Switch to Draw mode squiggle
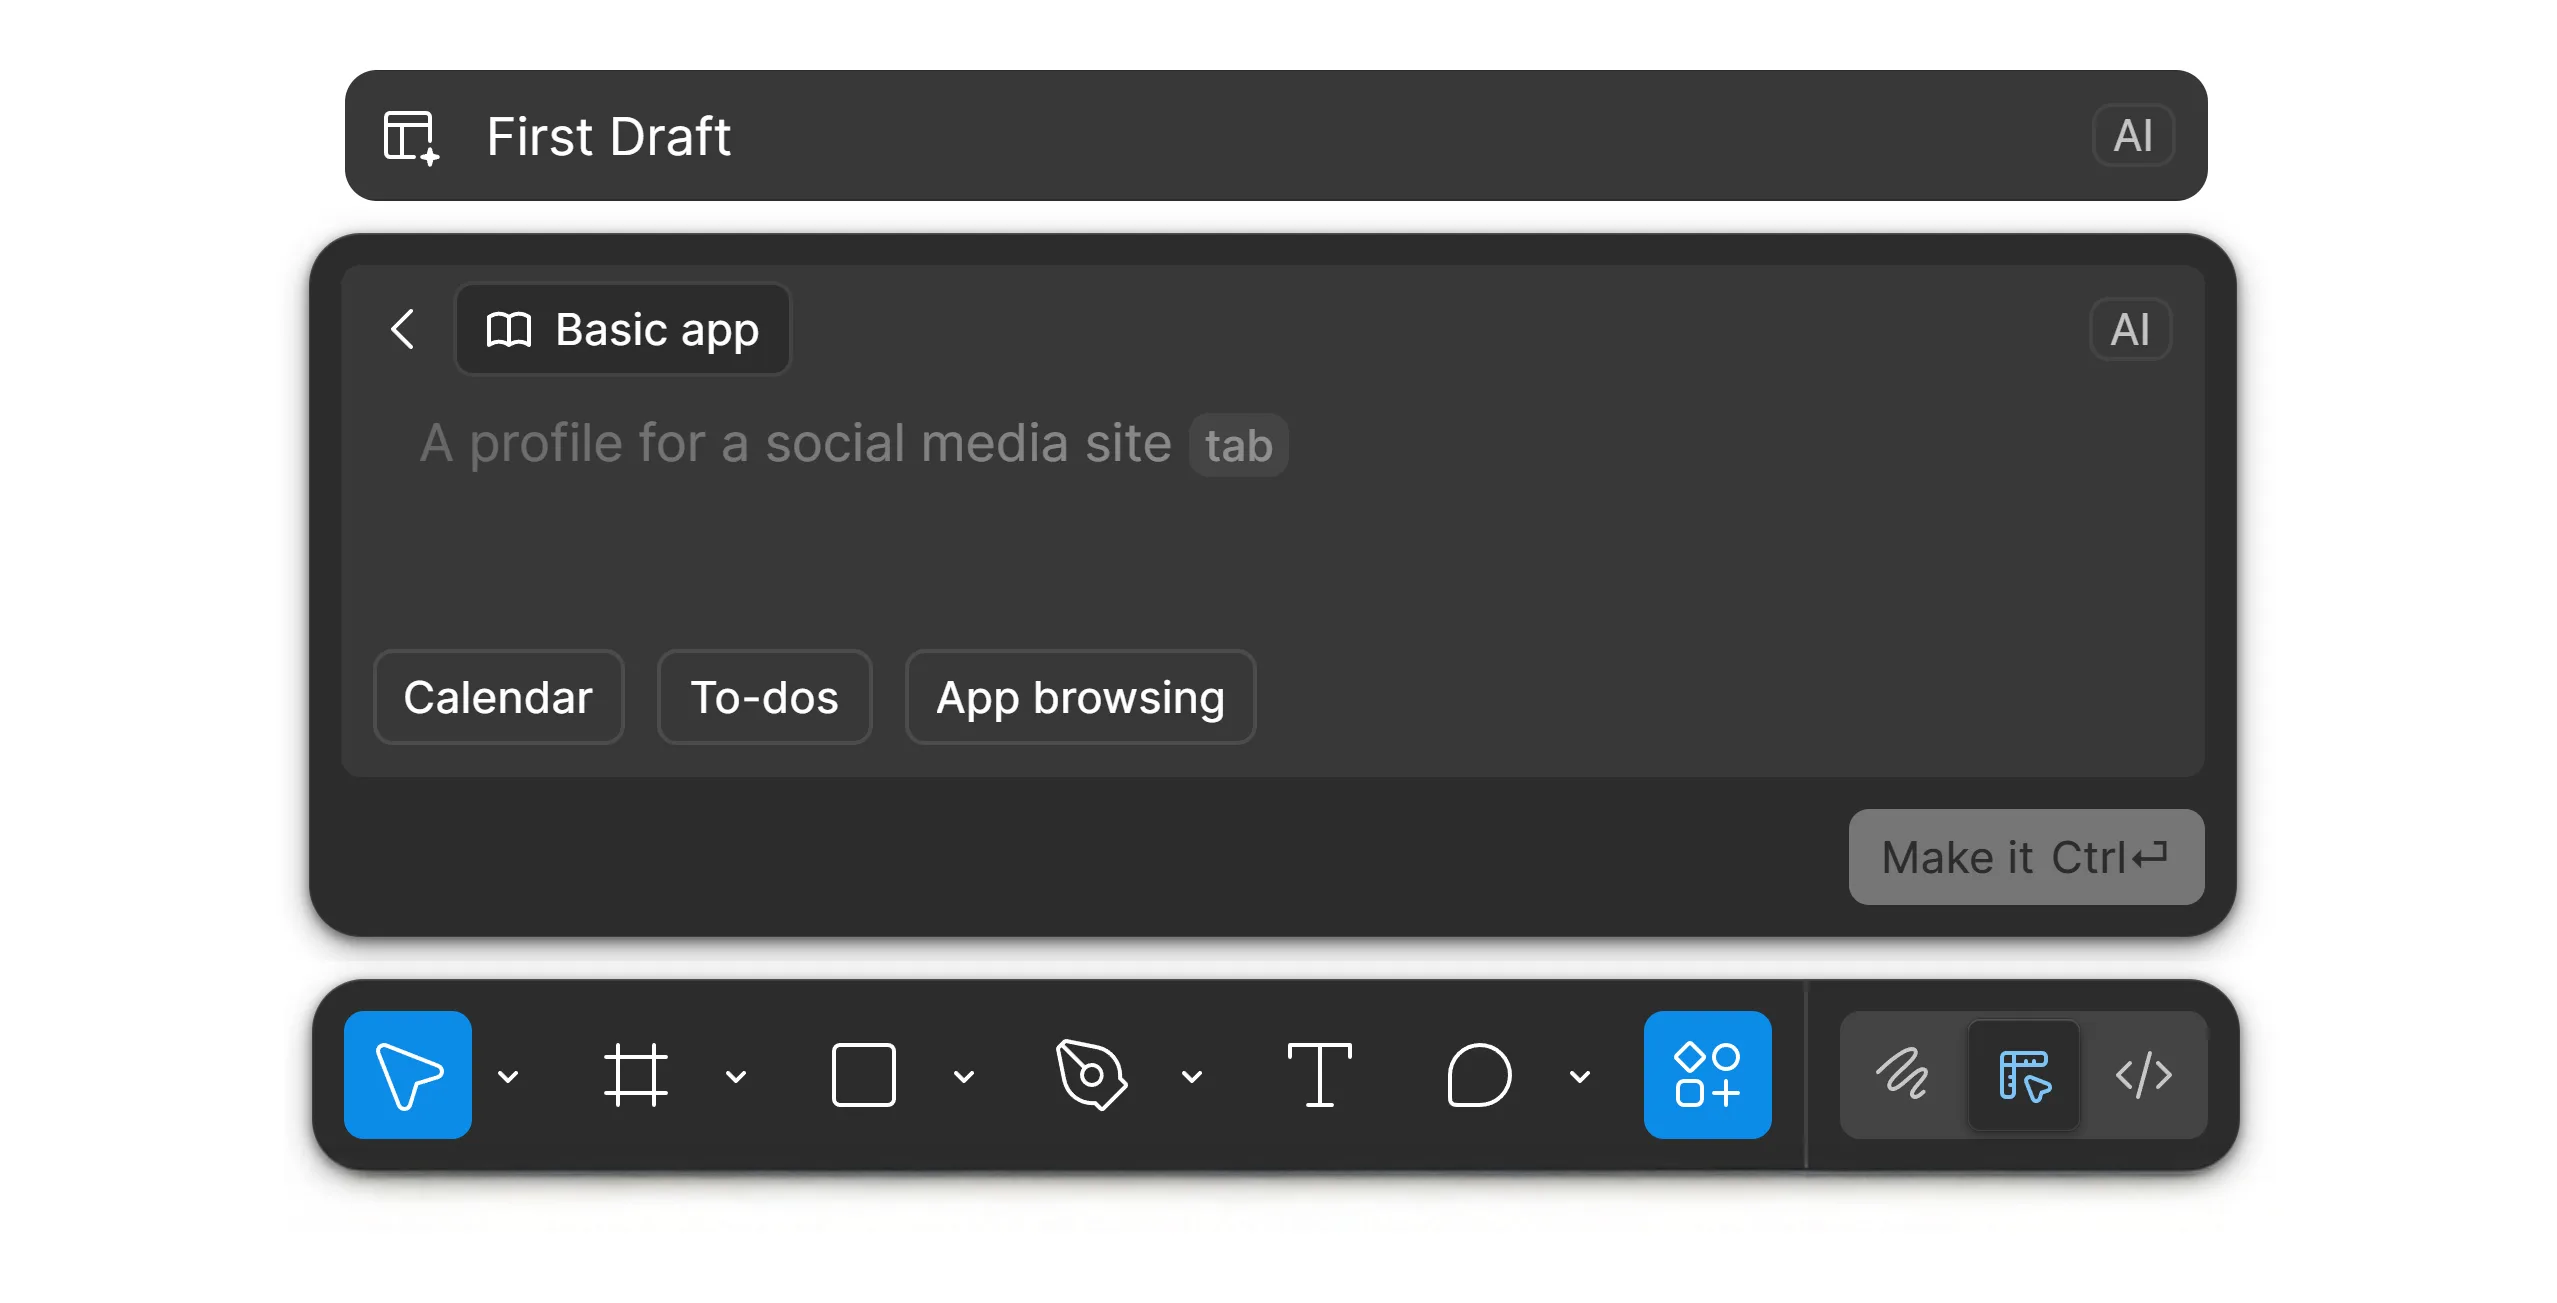The height and width of the screenshot is (1303, 2557). point(1902,1075)
